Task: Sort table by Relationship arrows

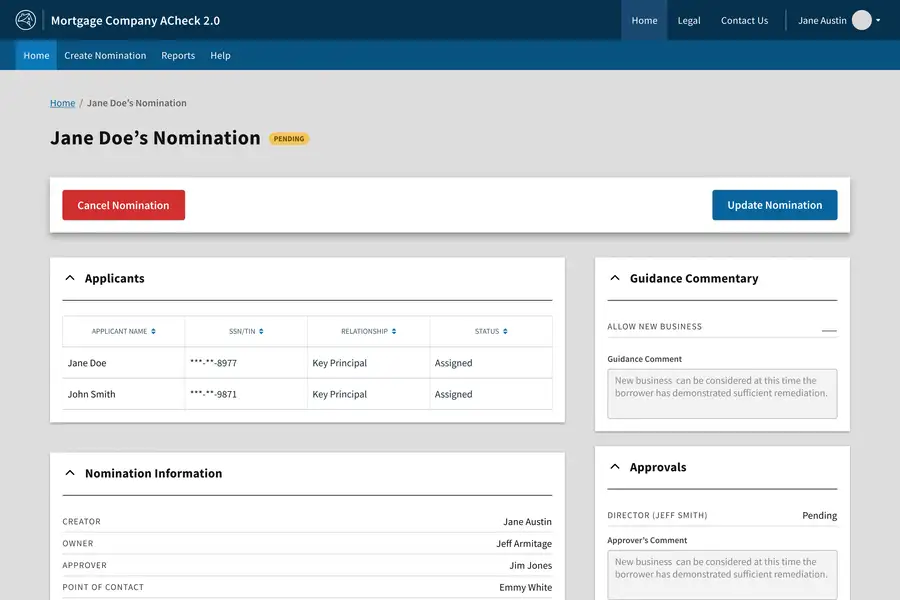Action: (394, 331)
